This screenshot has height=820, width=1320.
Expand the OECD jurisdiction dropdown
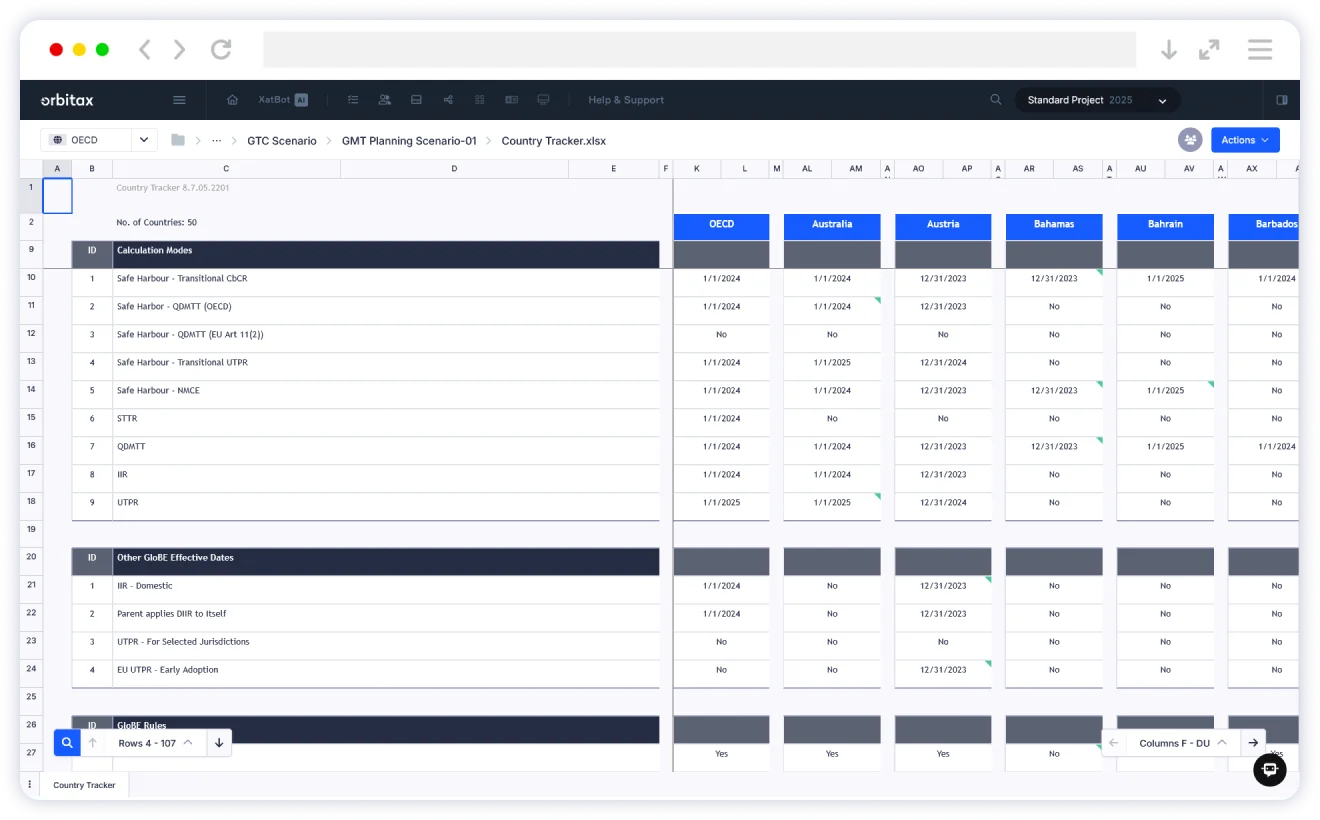[x=144, y=140]
